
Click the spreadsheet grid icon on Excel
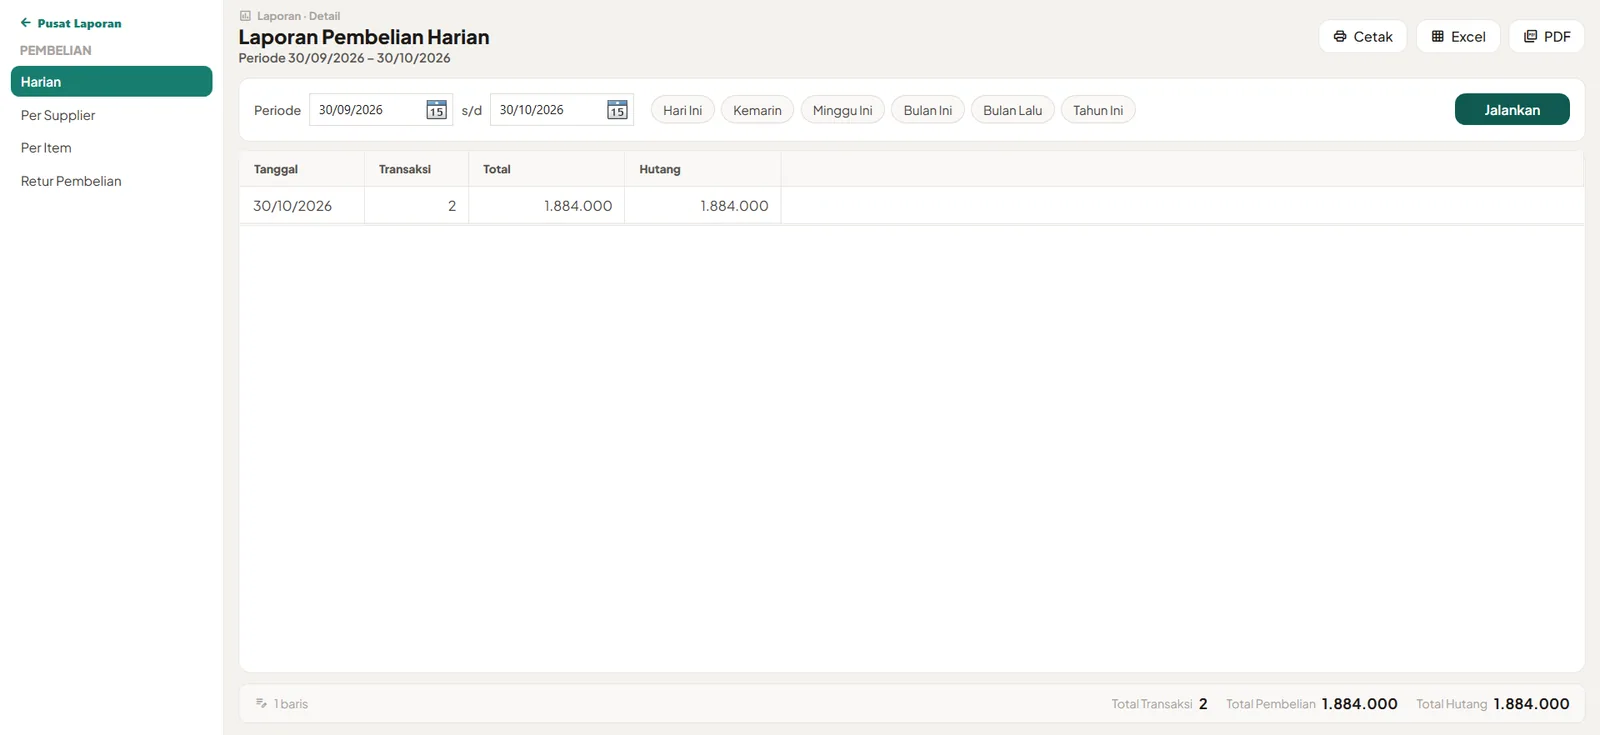1437,36
